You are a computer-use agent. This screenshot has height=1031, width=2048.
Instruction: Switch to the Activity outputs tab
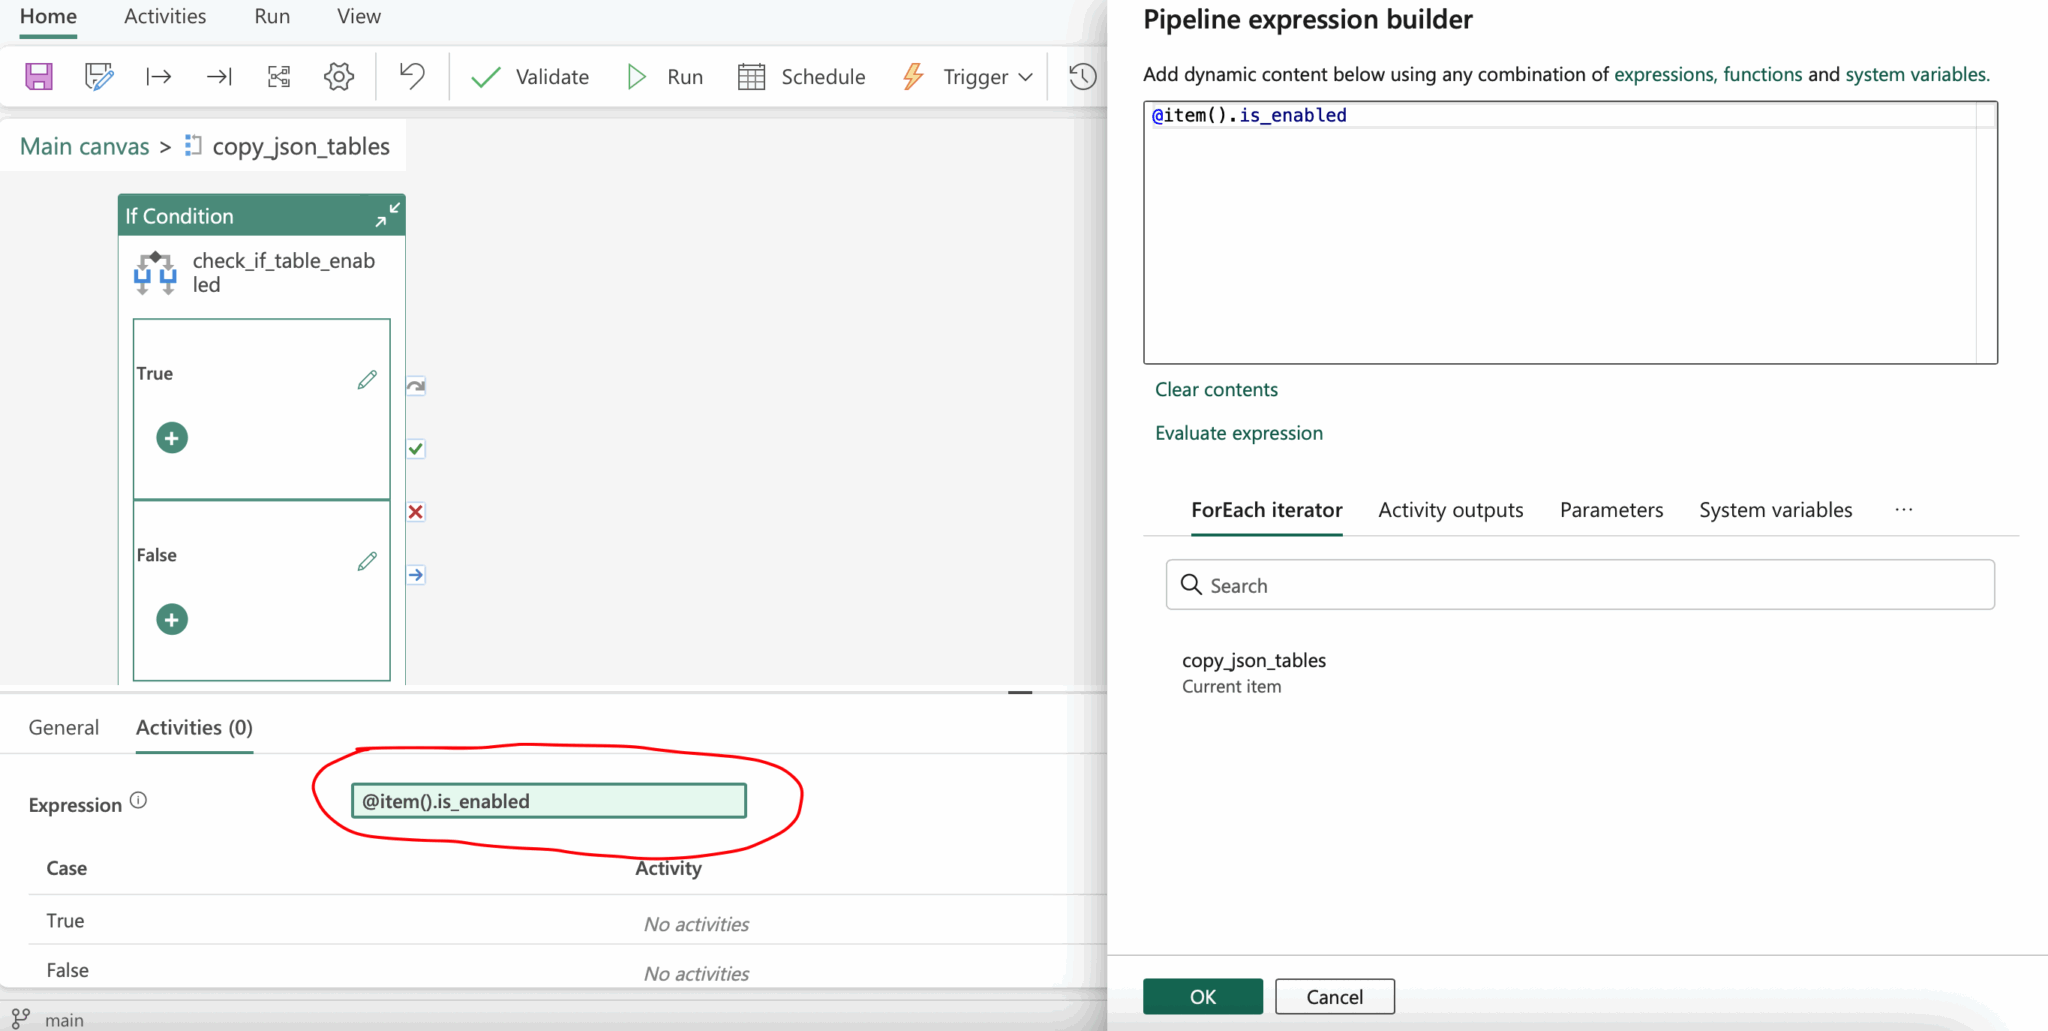pos(1451,510)
